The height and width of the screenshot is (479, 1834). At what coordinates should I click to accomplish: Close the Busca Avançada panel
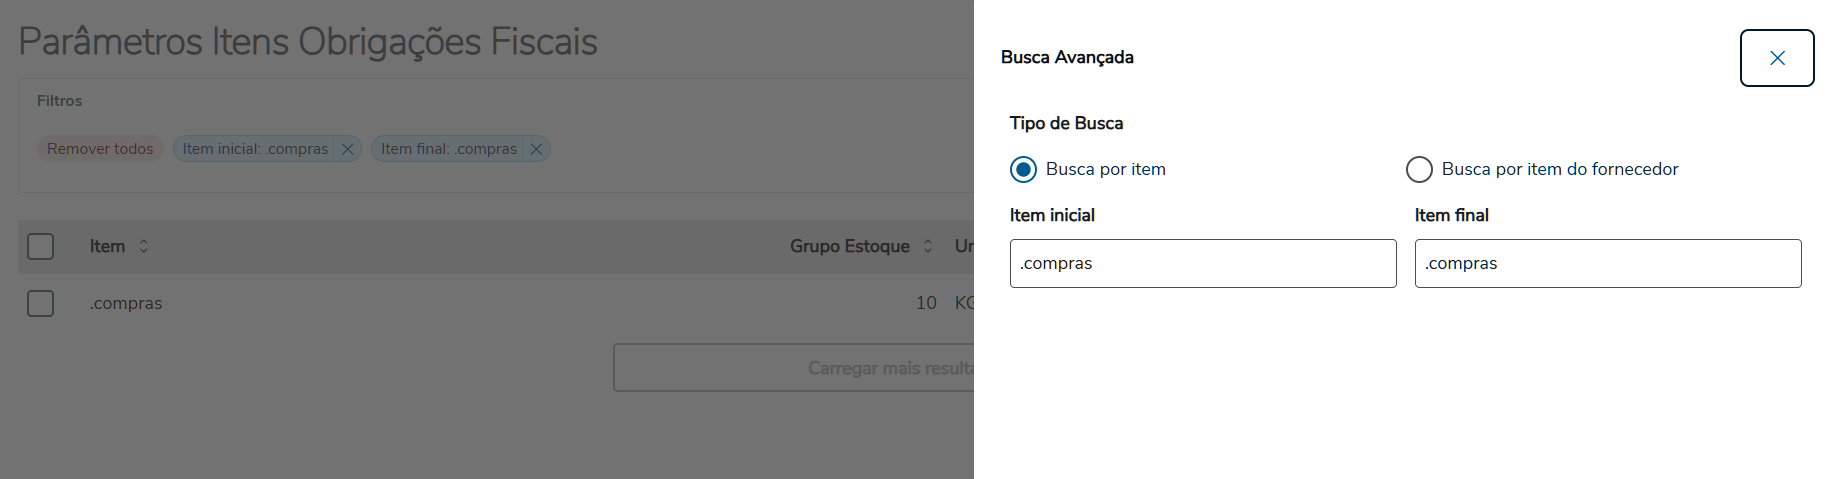point(1776,58)
